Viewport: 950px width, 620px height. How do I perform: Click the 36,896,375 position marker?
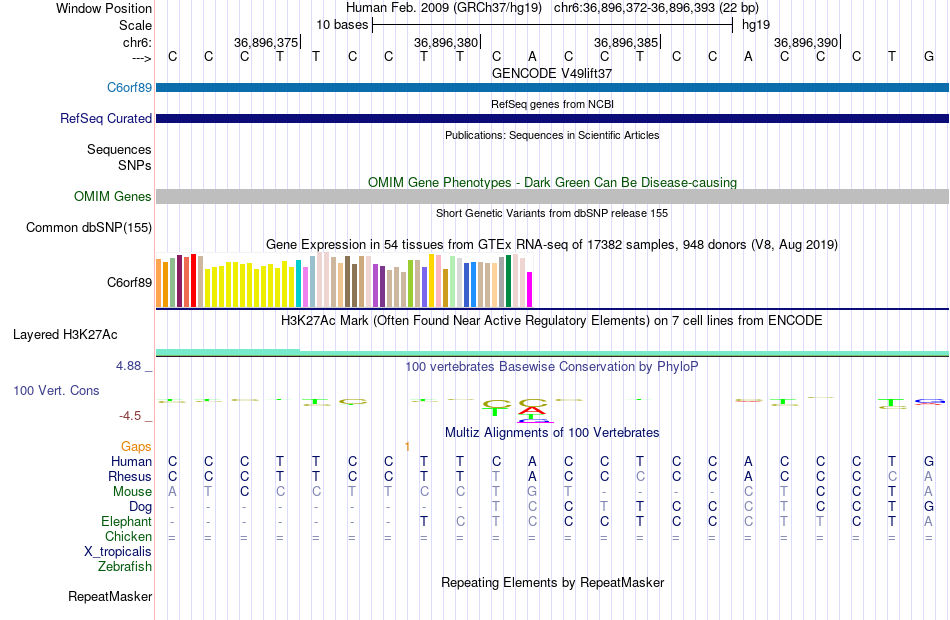(266, 42)
